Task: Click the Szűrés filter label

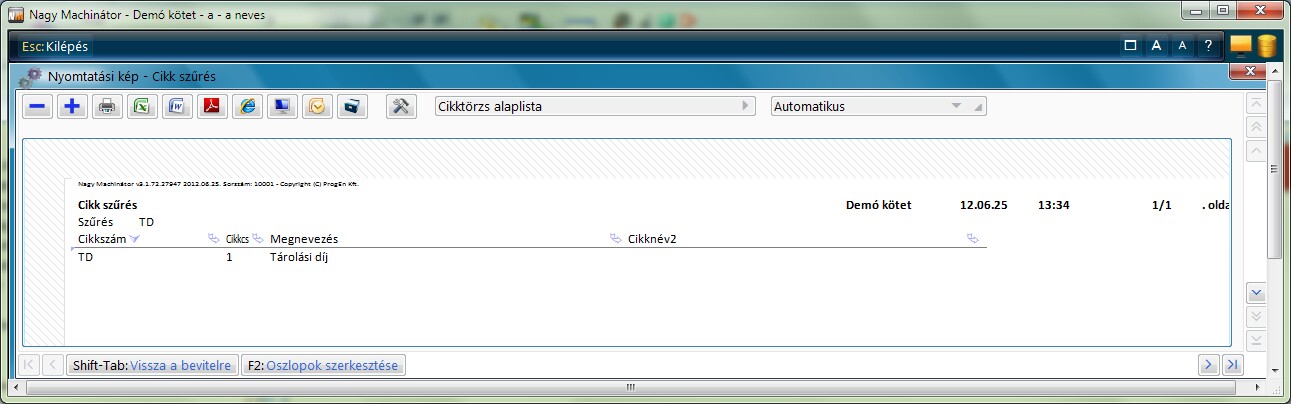Action: (95, 221)
